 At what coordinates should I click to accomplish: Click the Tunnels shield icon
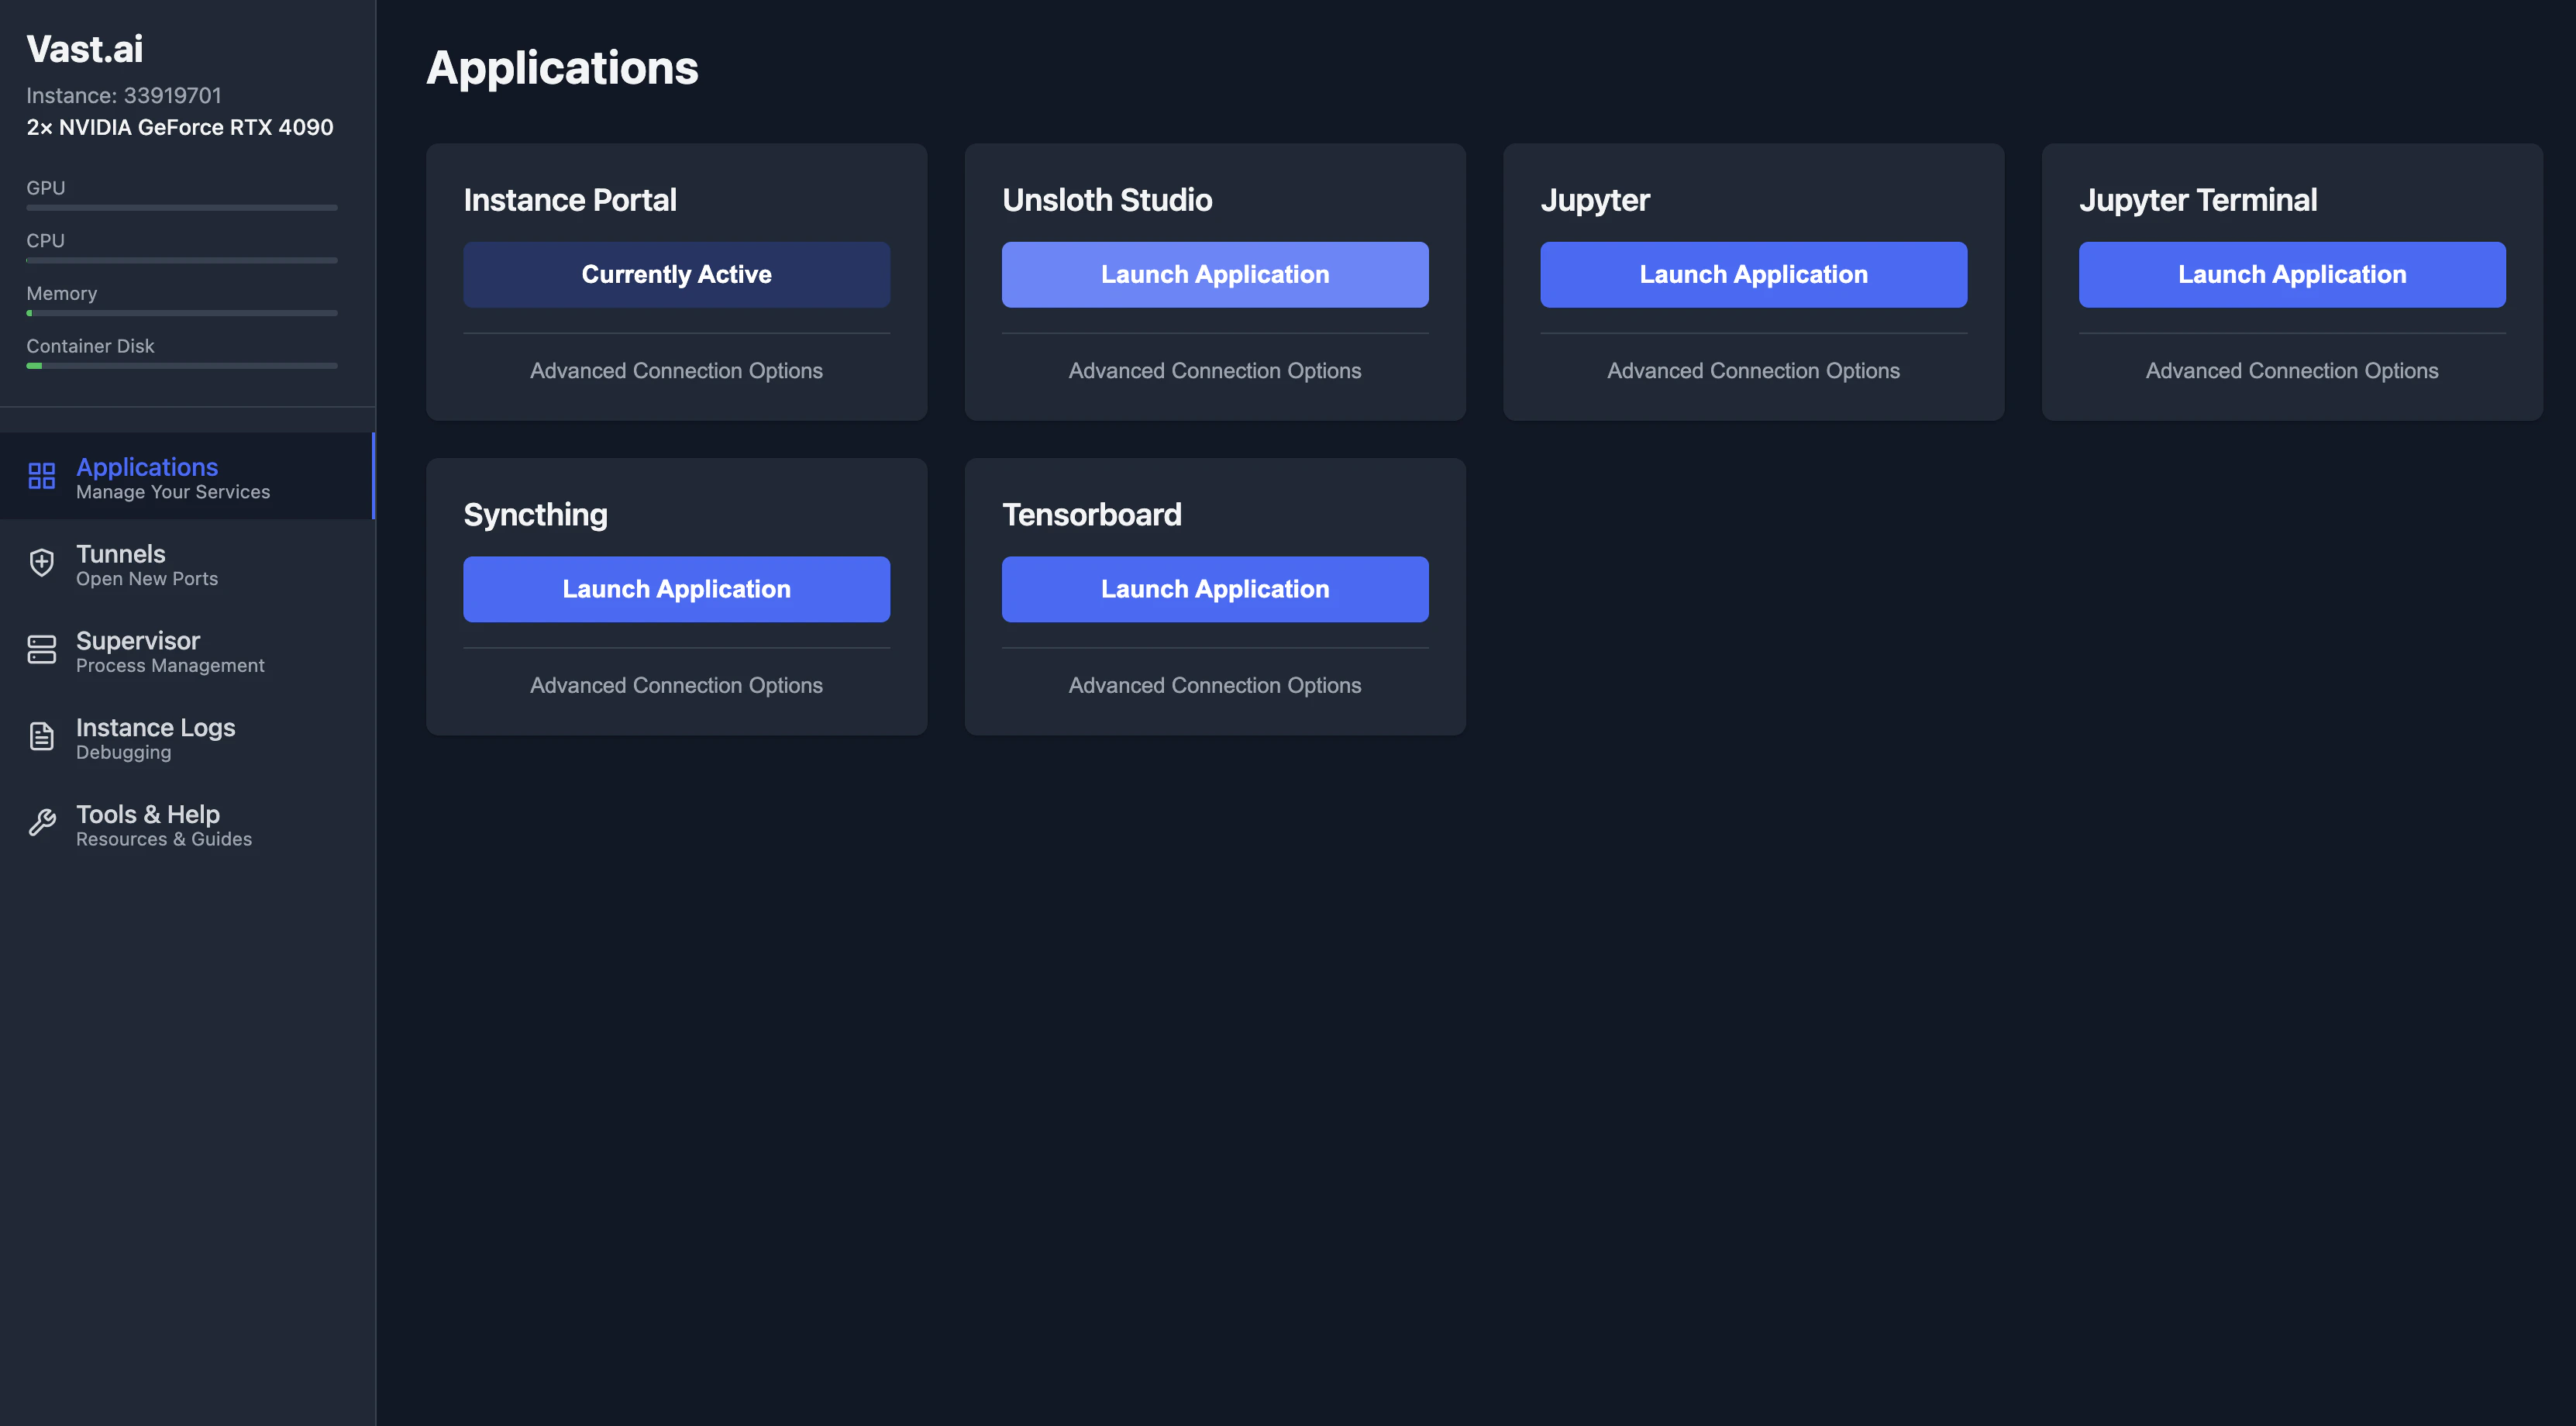[x=41, y=563]
